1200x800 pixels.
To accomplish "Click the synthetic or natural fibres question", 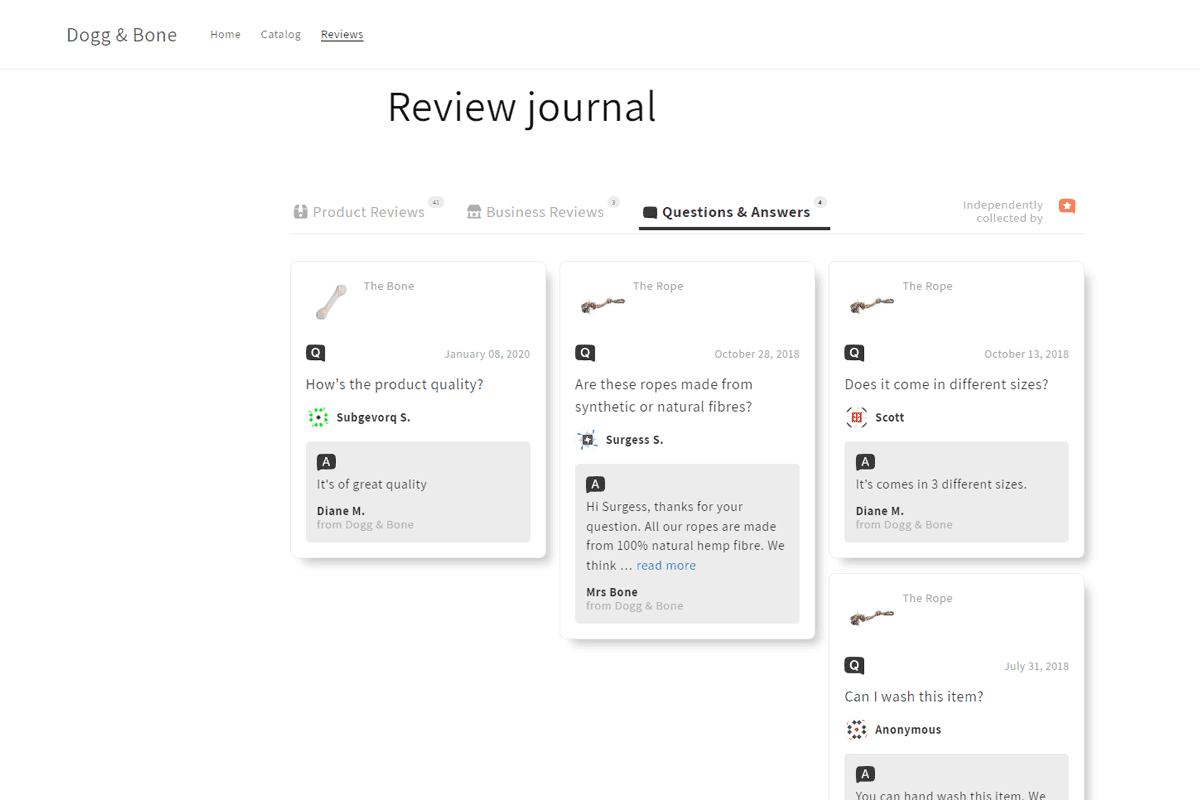I will tap(664, 396).
